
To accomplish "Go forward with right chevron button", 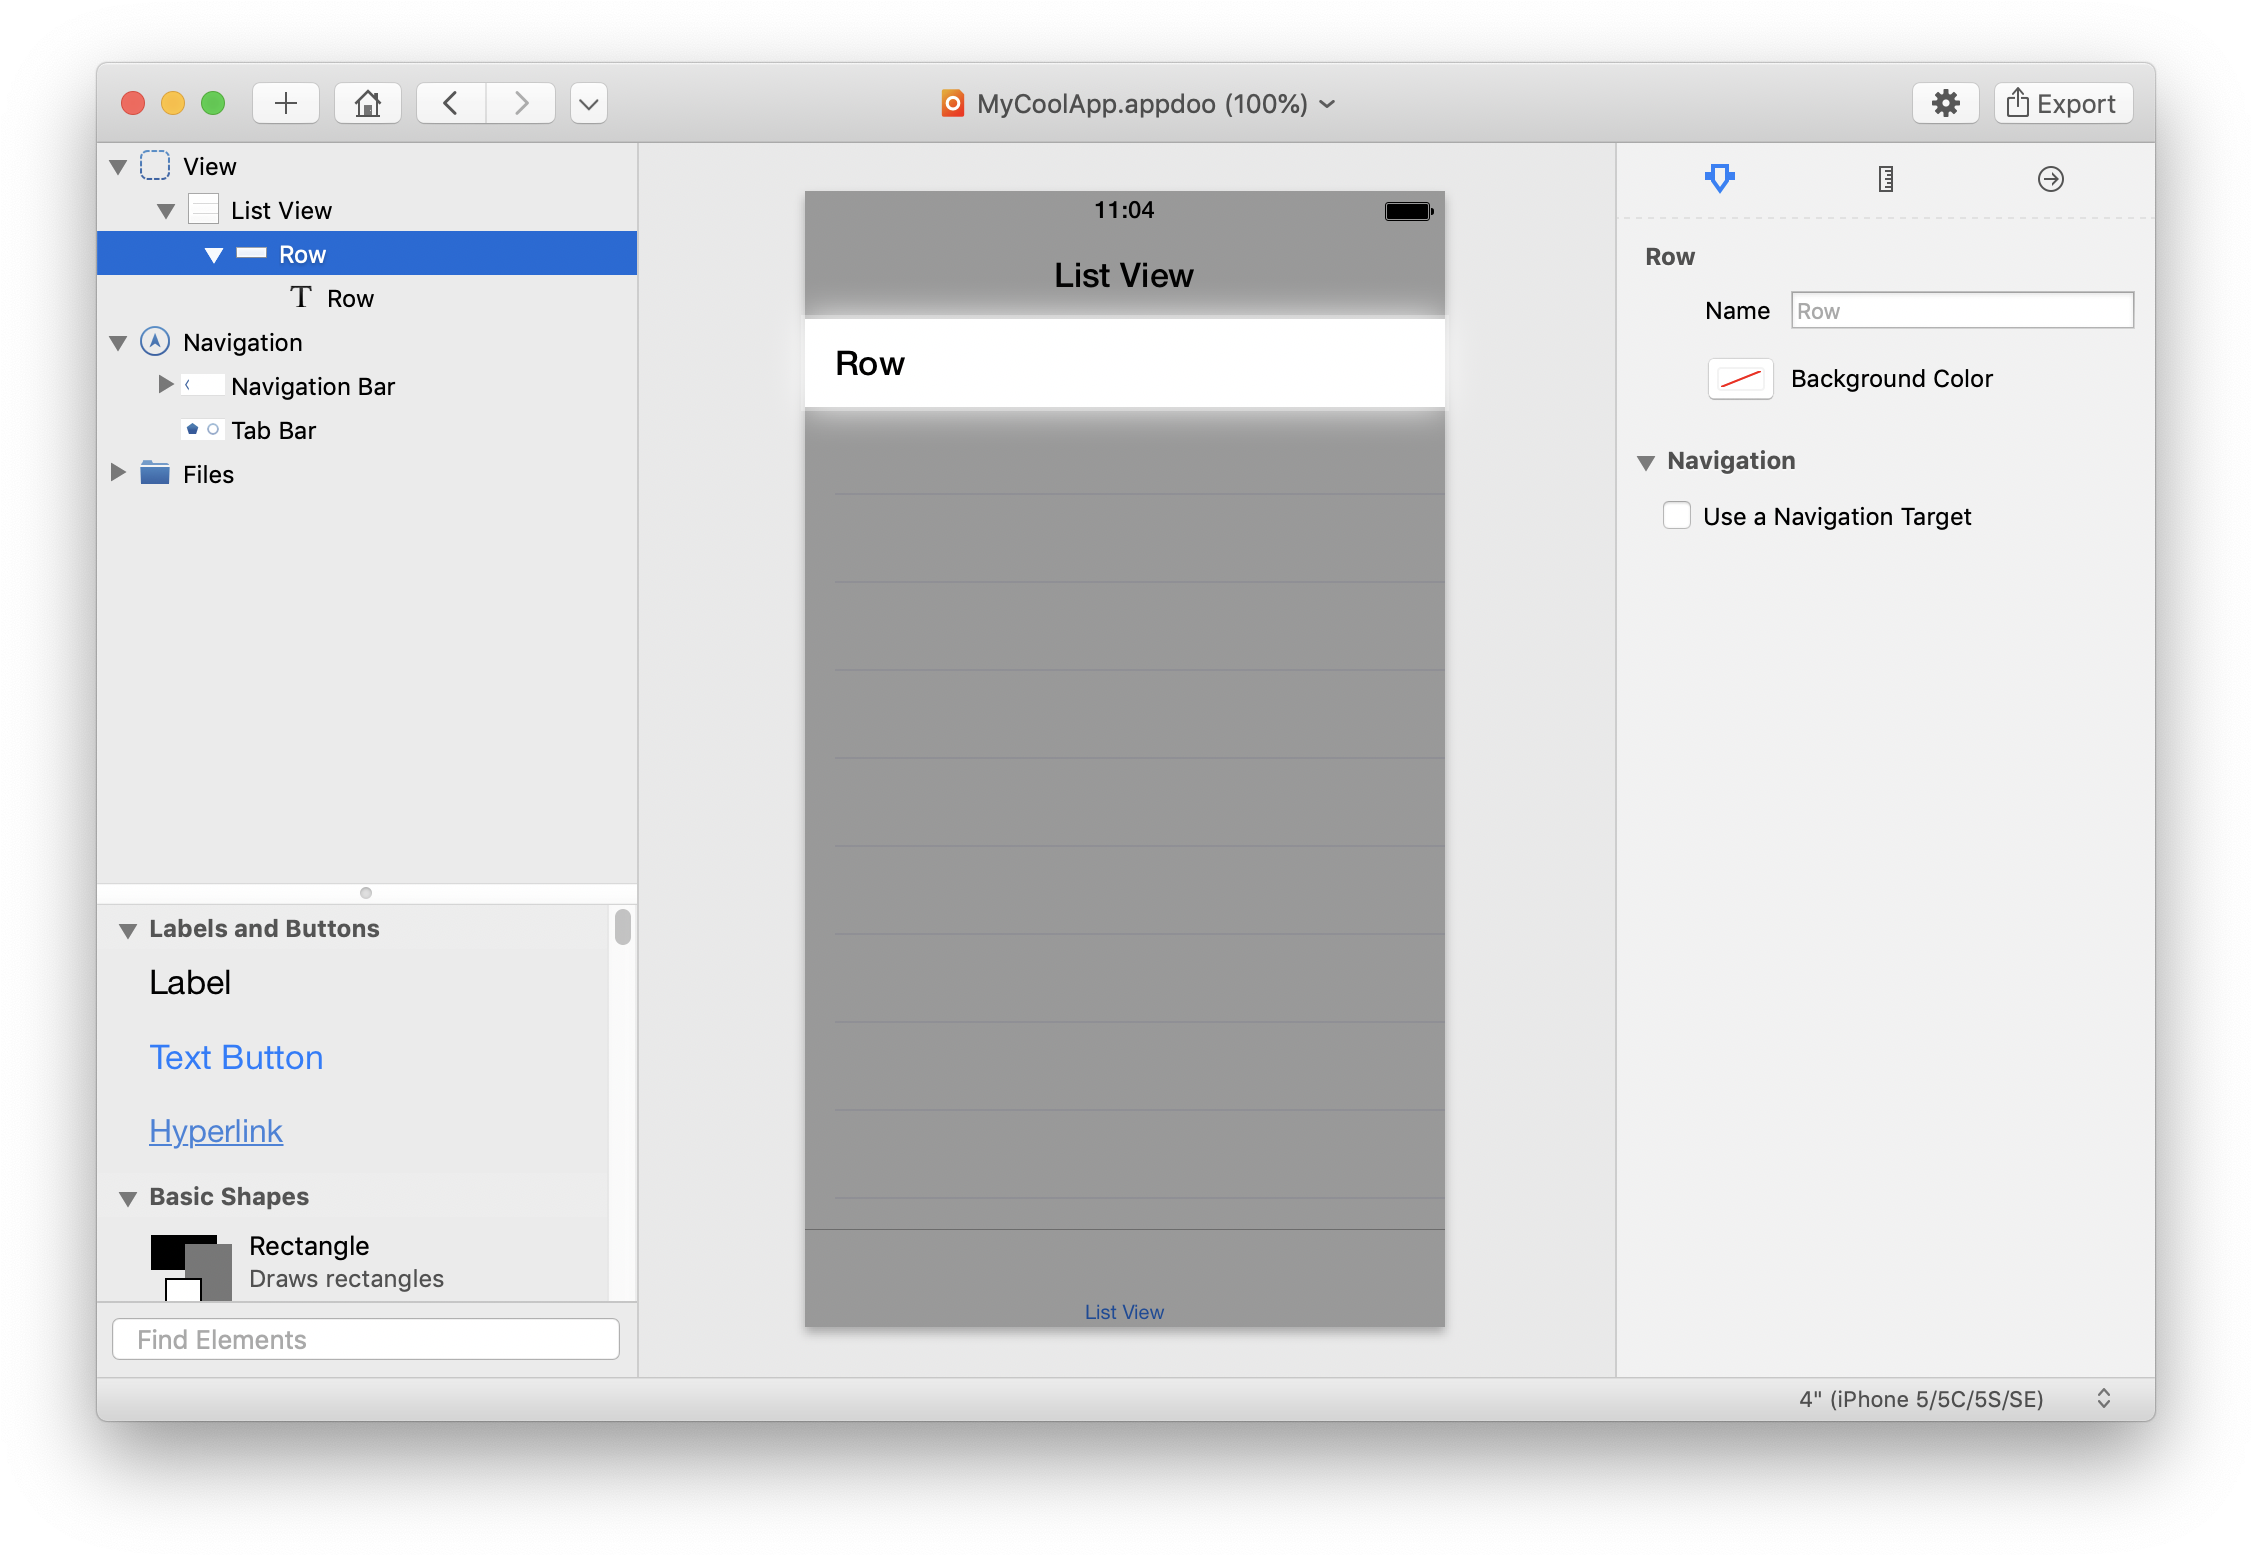I will pyautogui.click(x=520, y=103).
